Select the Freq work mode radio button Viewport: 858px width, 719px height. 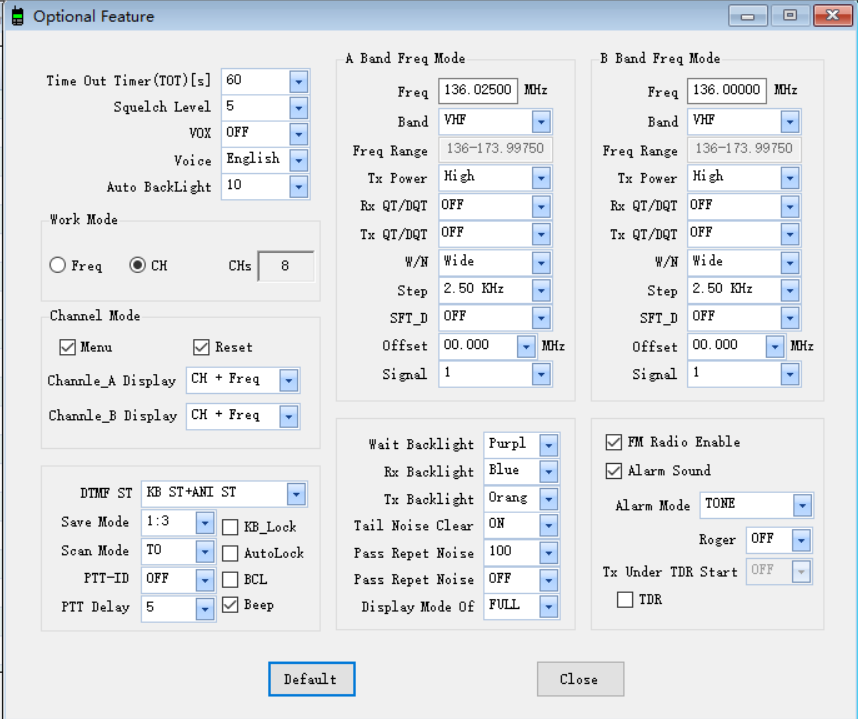click(x=58, y=266)
